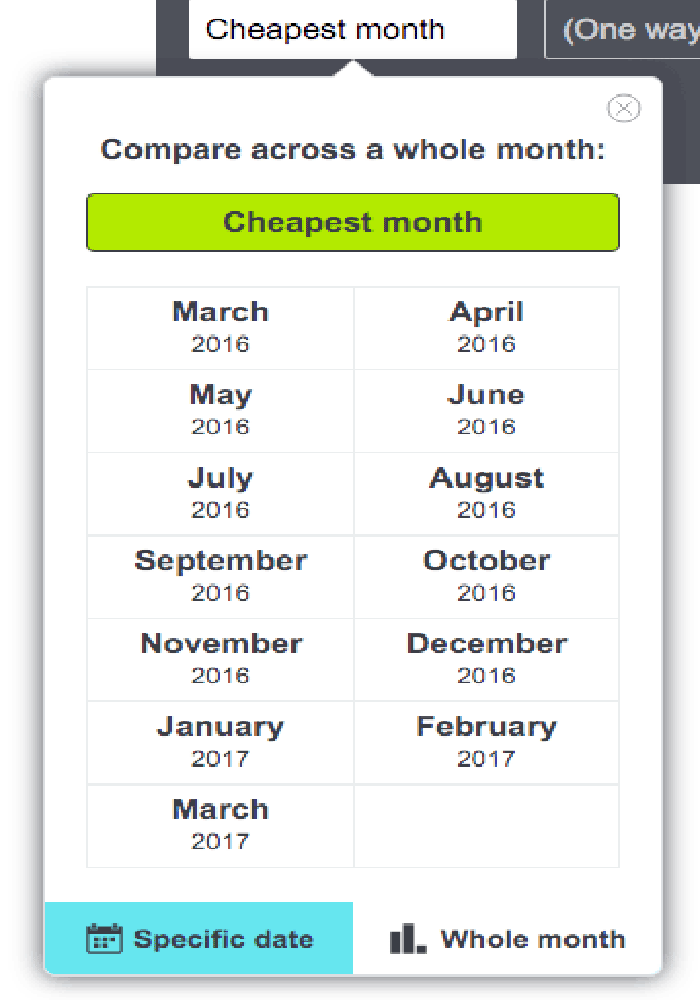The width and height of the screenshot is (700, 1000).
Task: Choose July 2016
Action: pyautogui.click(x=221, y=494)
